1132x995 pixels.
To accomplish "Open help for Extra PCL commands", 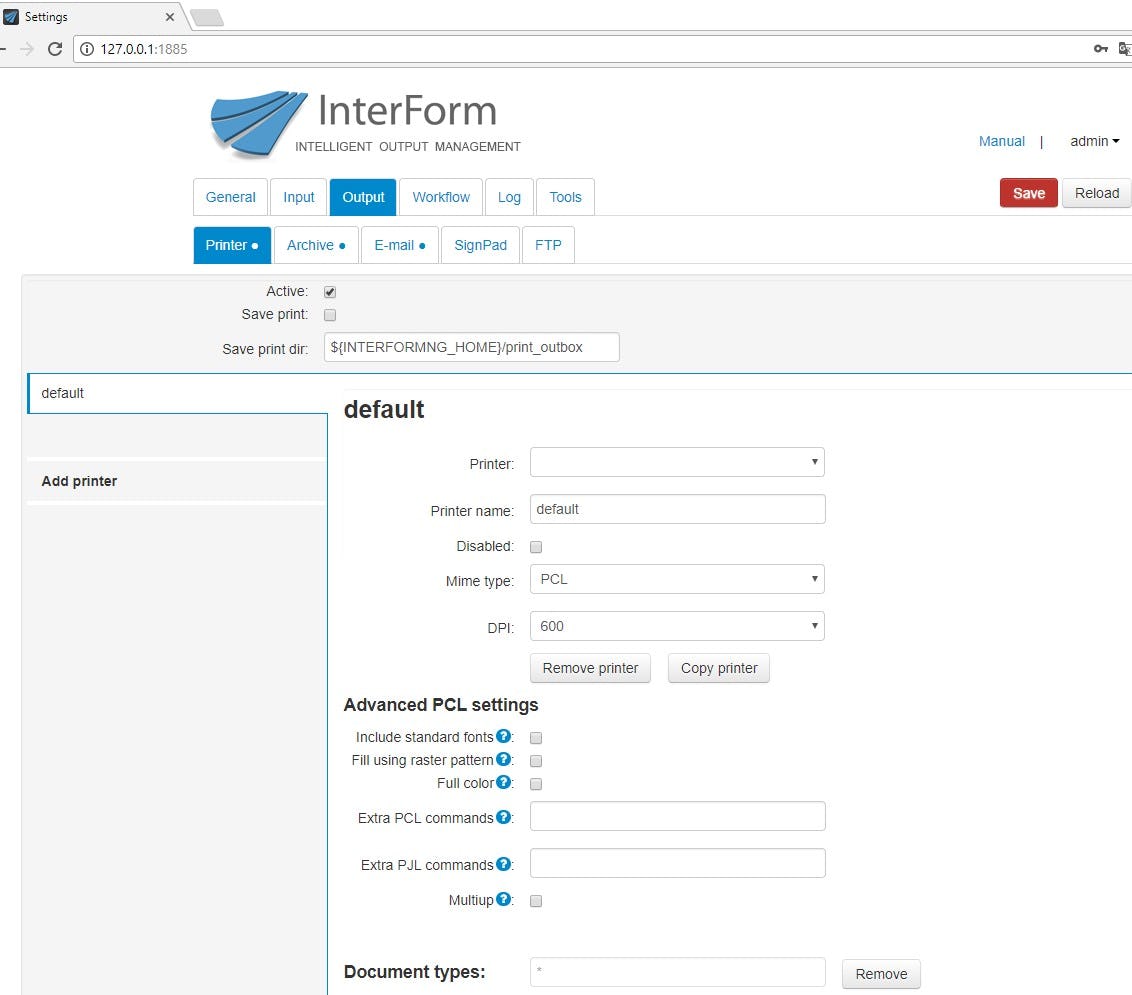I will click(x=503, y=816).
